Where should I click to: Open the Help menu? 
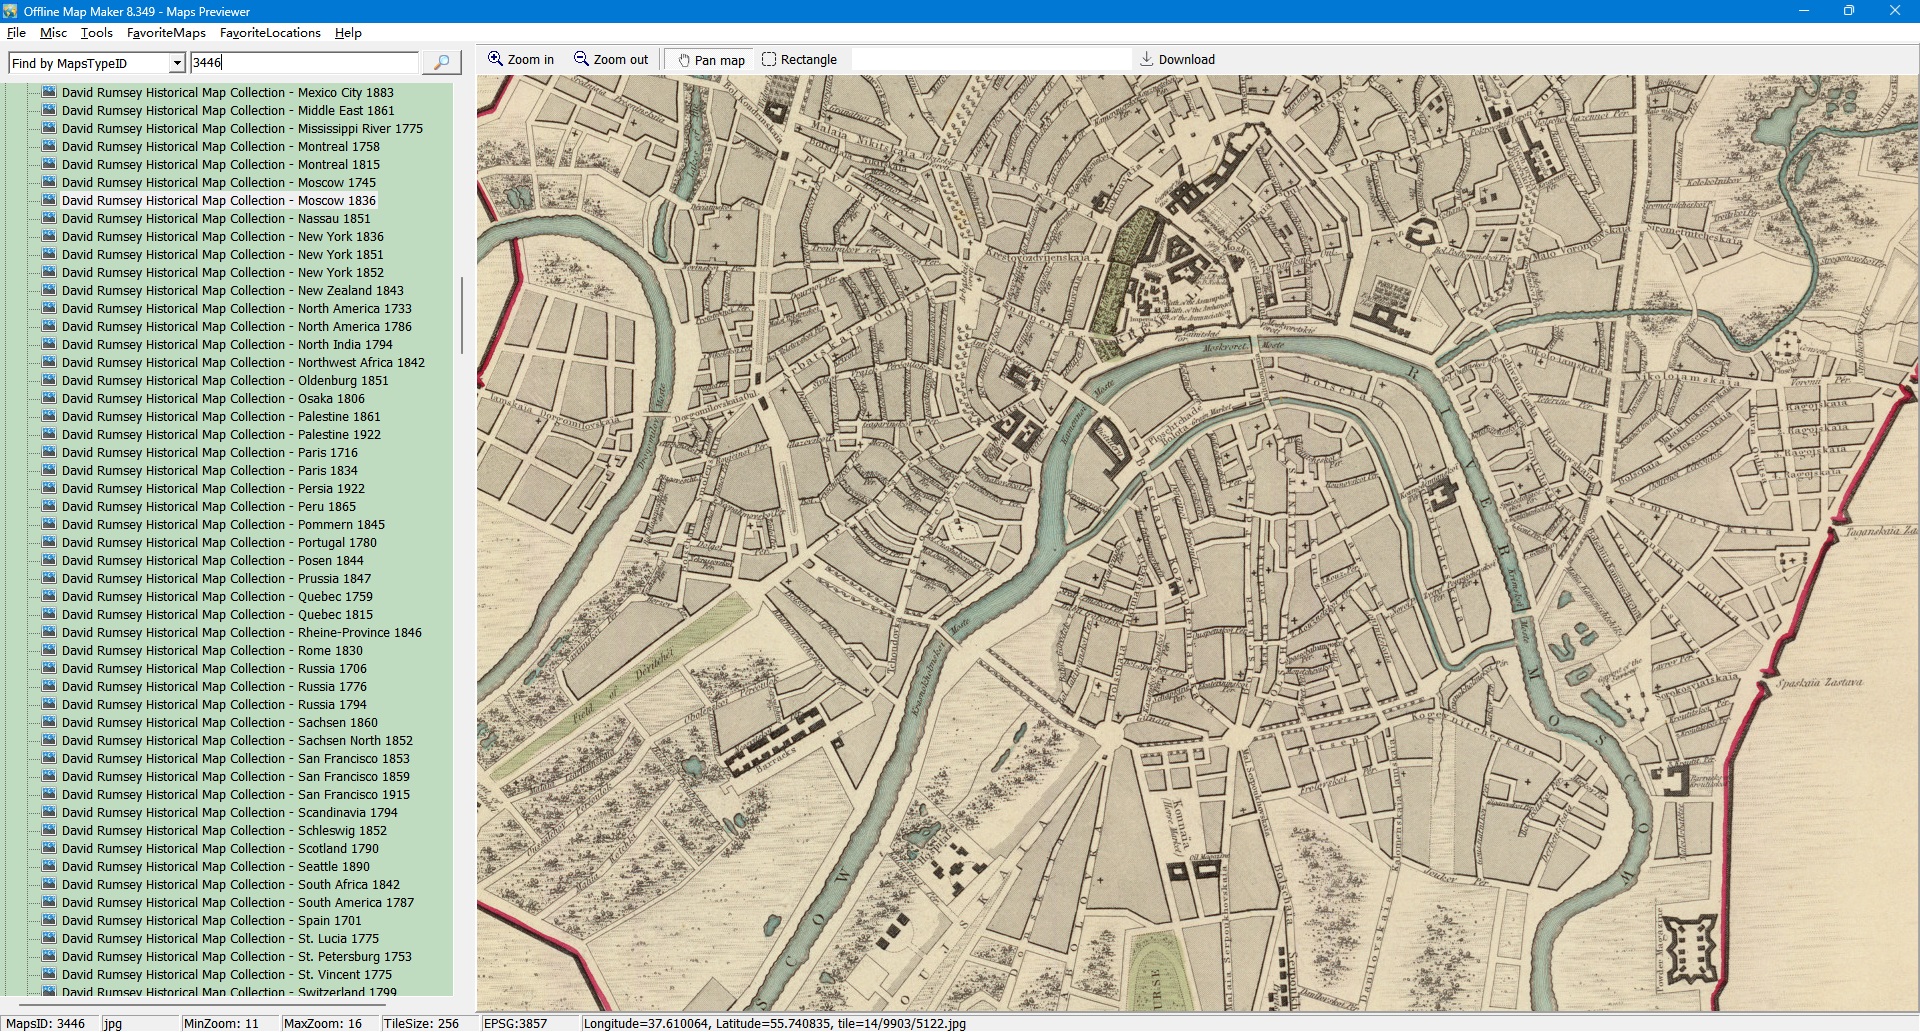pyautogui.click(x=348, y=33)
